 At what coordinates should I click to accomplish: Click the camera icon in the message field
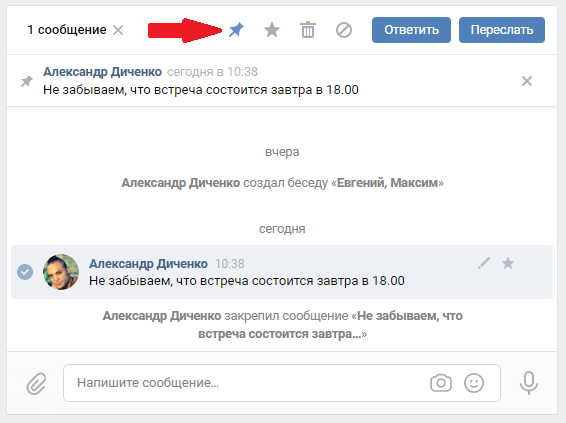pyautogui.click(x=441, y=383)
